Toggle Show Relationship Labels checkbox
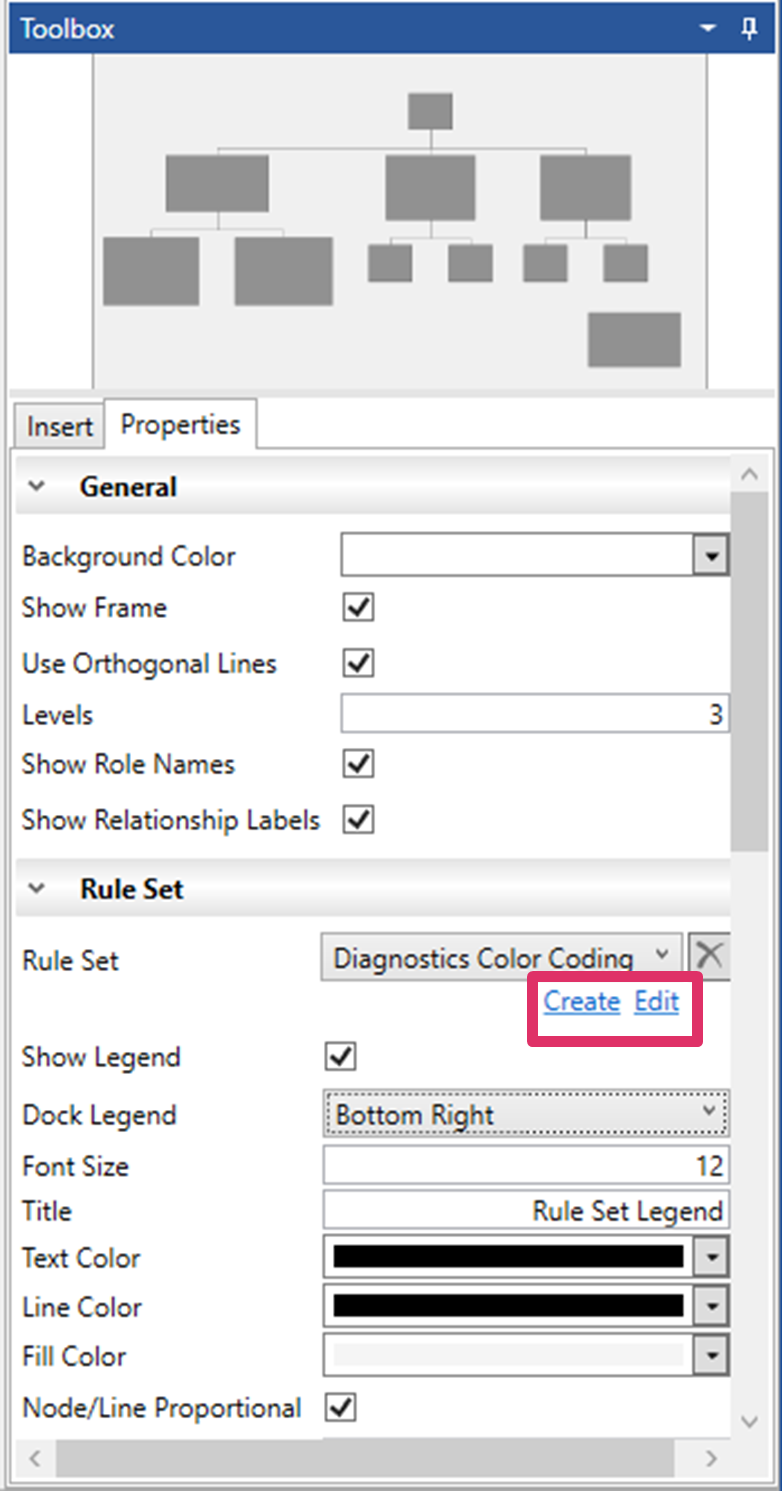Screen dimensions: 782x1491 [x=358, y=820]
